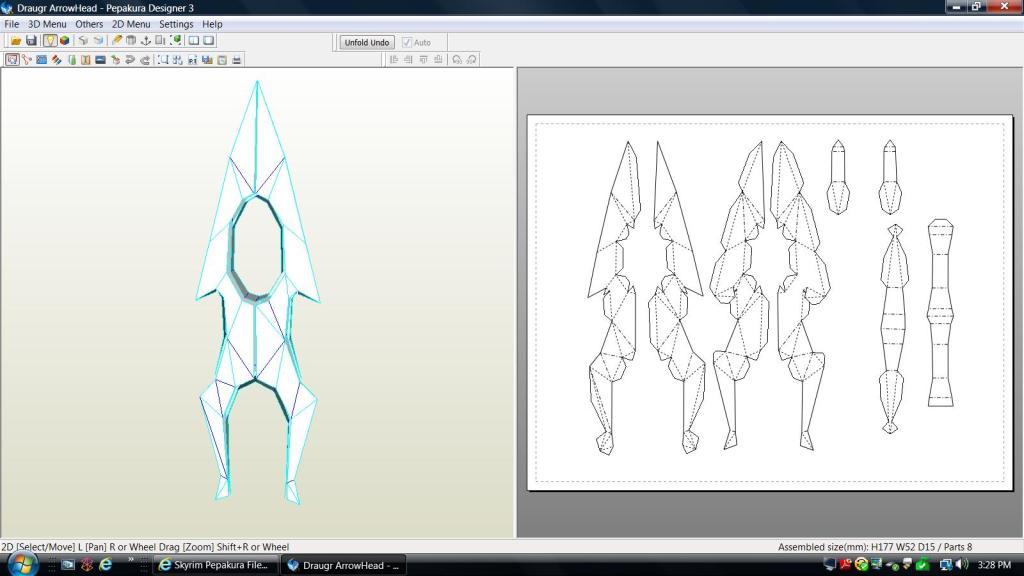
Task: Click the dashed selection rectangle icon
Action: (163, 59)
